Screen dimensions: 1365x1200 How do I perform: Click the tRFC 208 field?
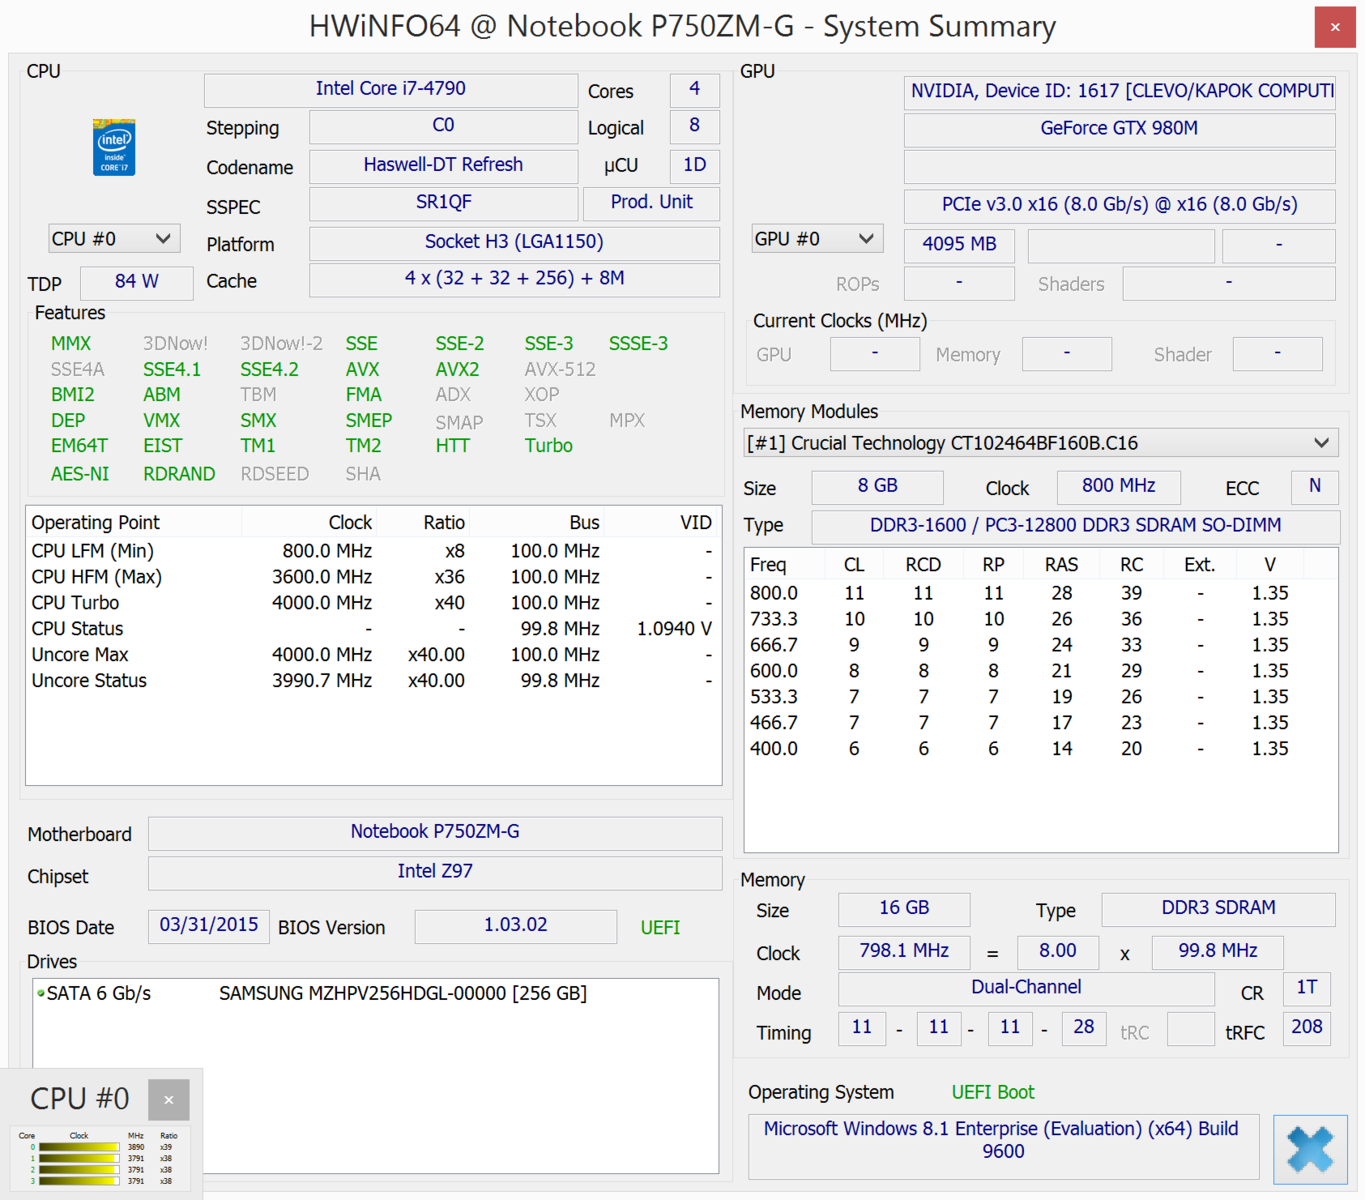tap(1307, 1029)
